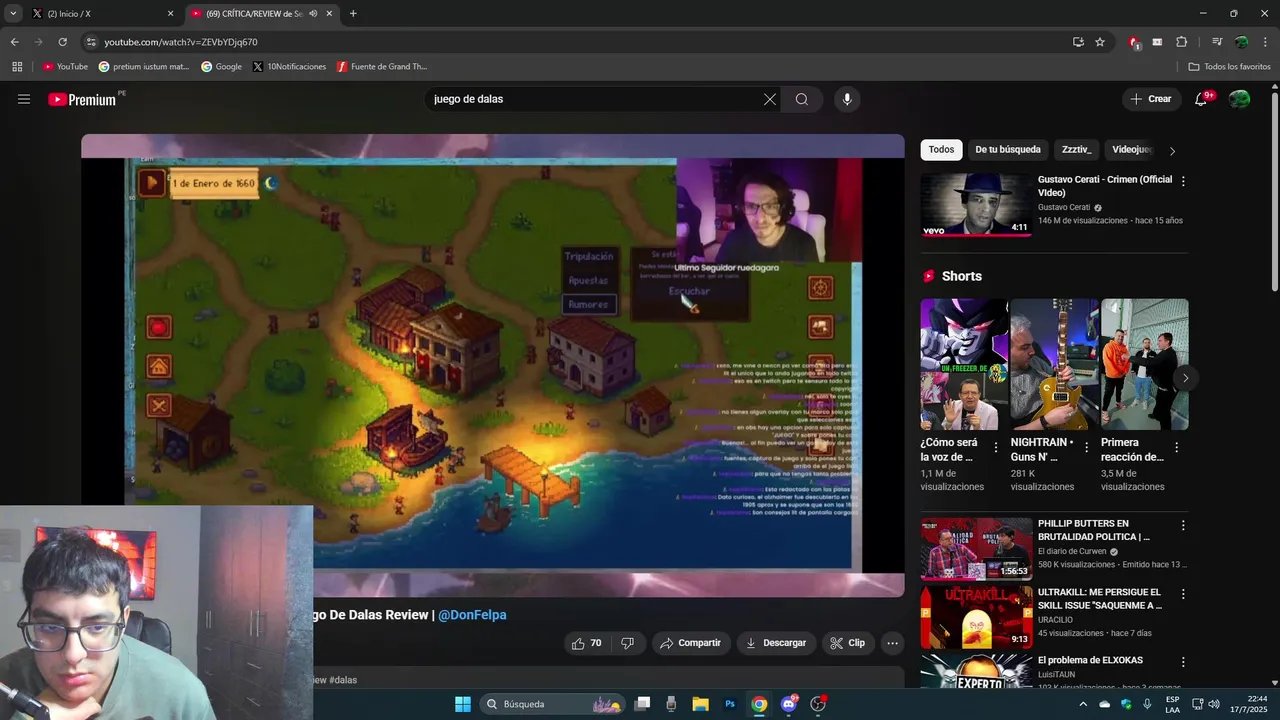Open YouTube notifications bell
This screenshot has width=1280, height=720.
point(1201,99)
